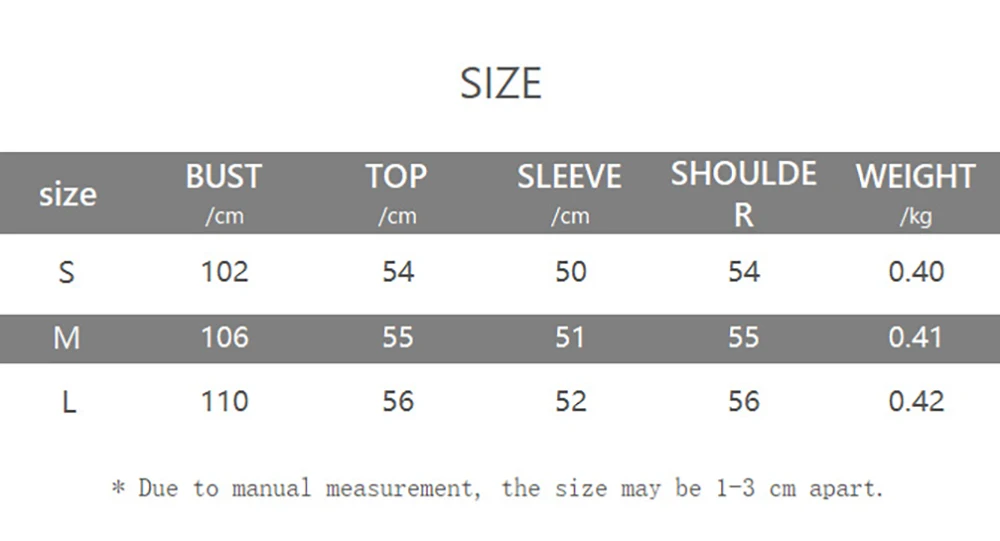Viewport: 1000px width, 541px height.
Task: Select the TOP column header
Action: point(397,192)
